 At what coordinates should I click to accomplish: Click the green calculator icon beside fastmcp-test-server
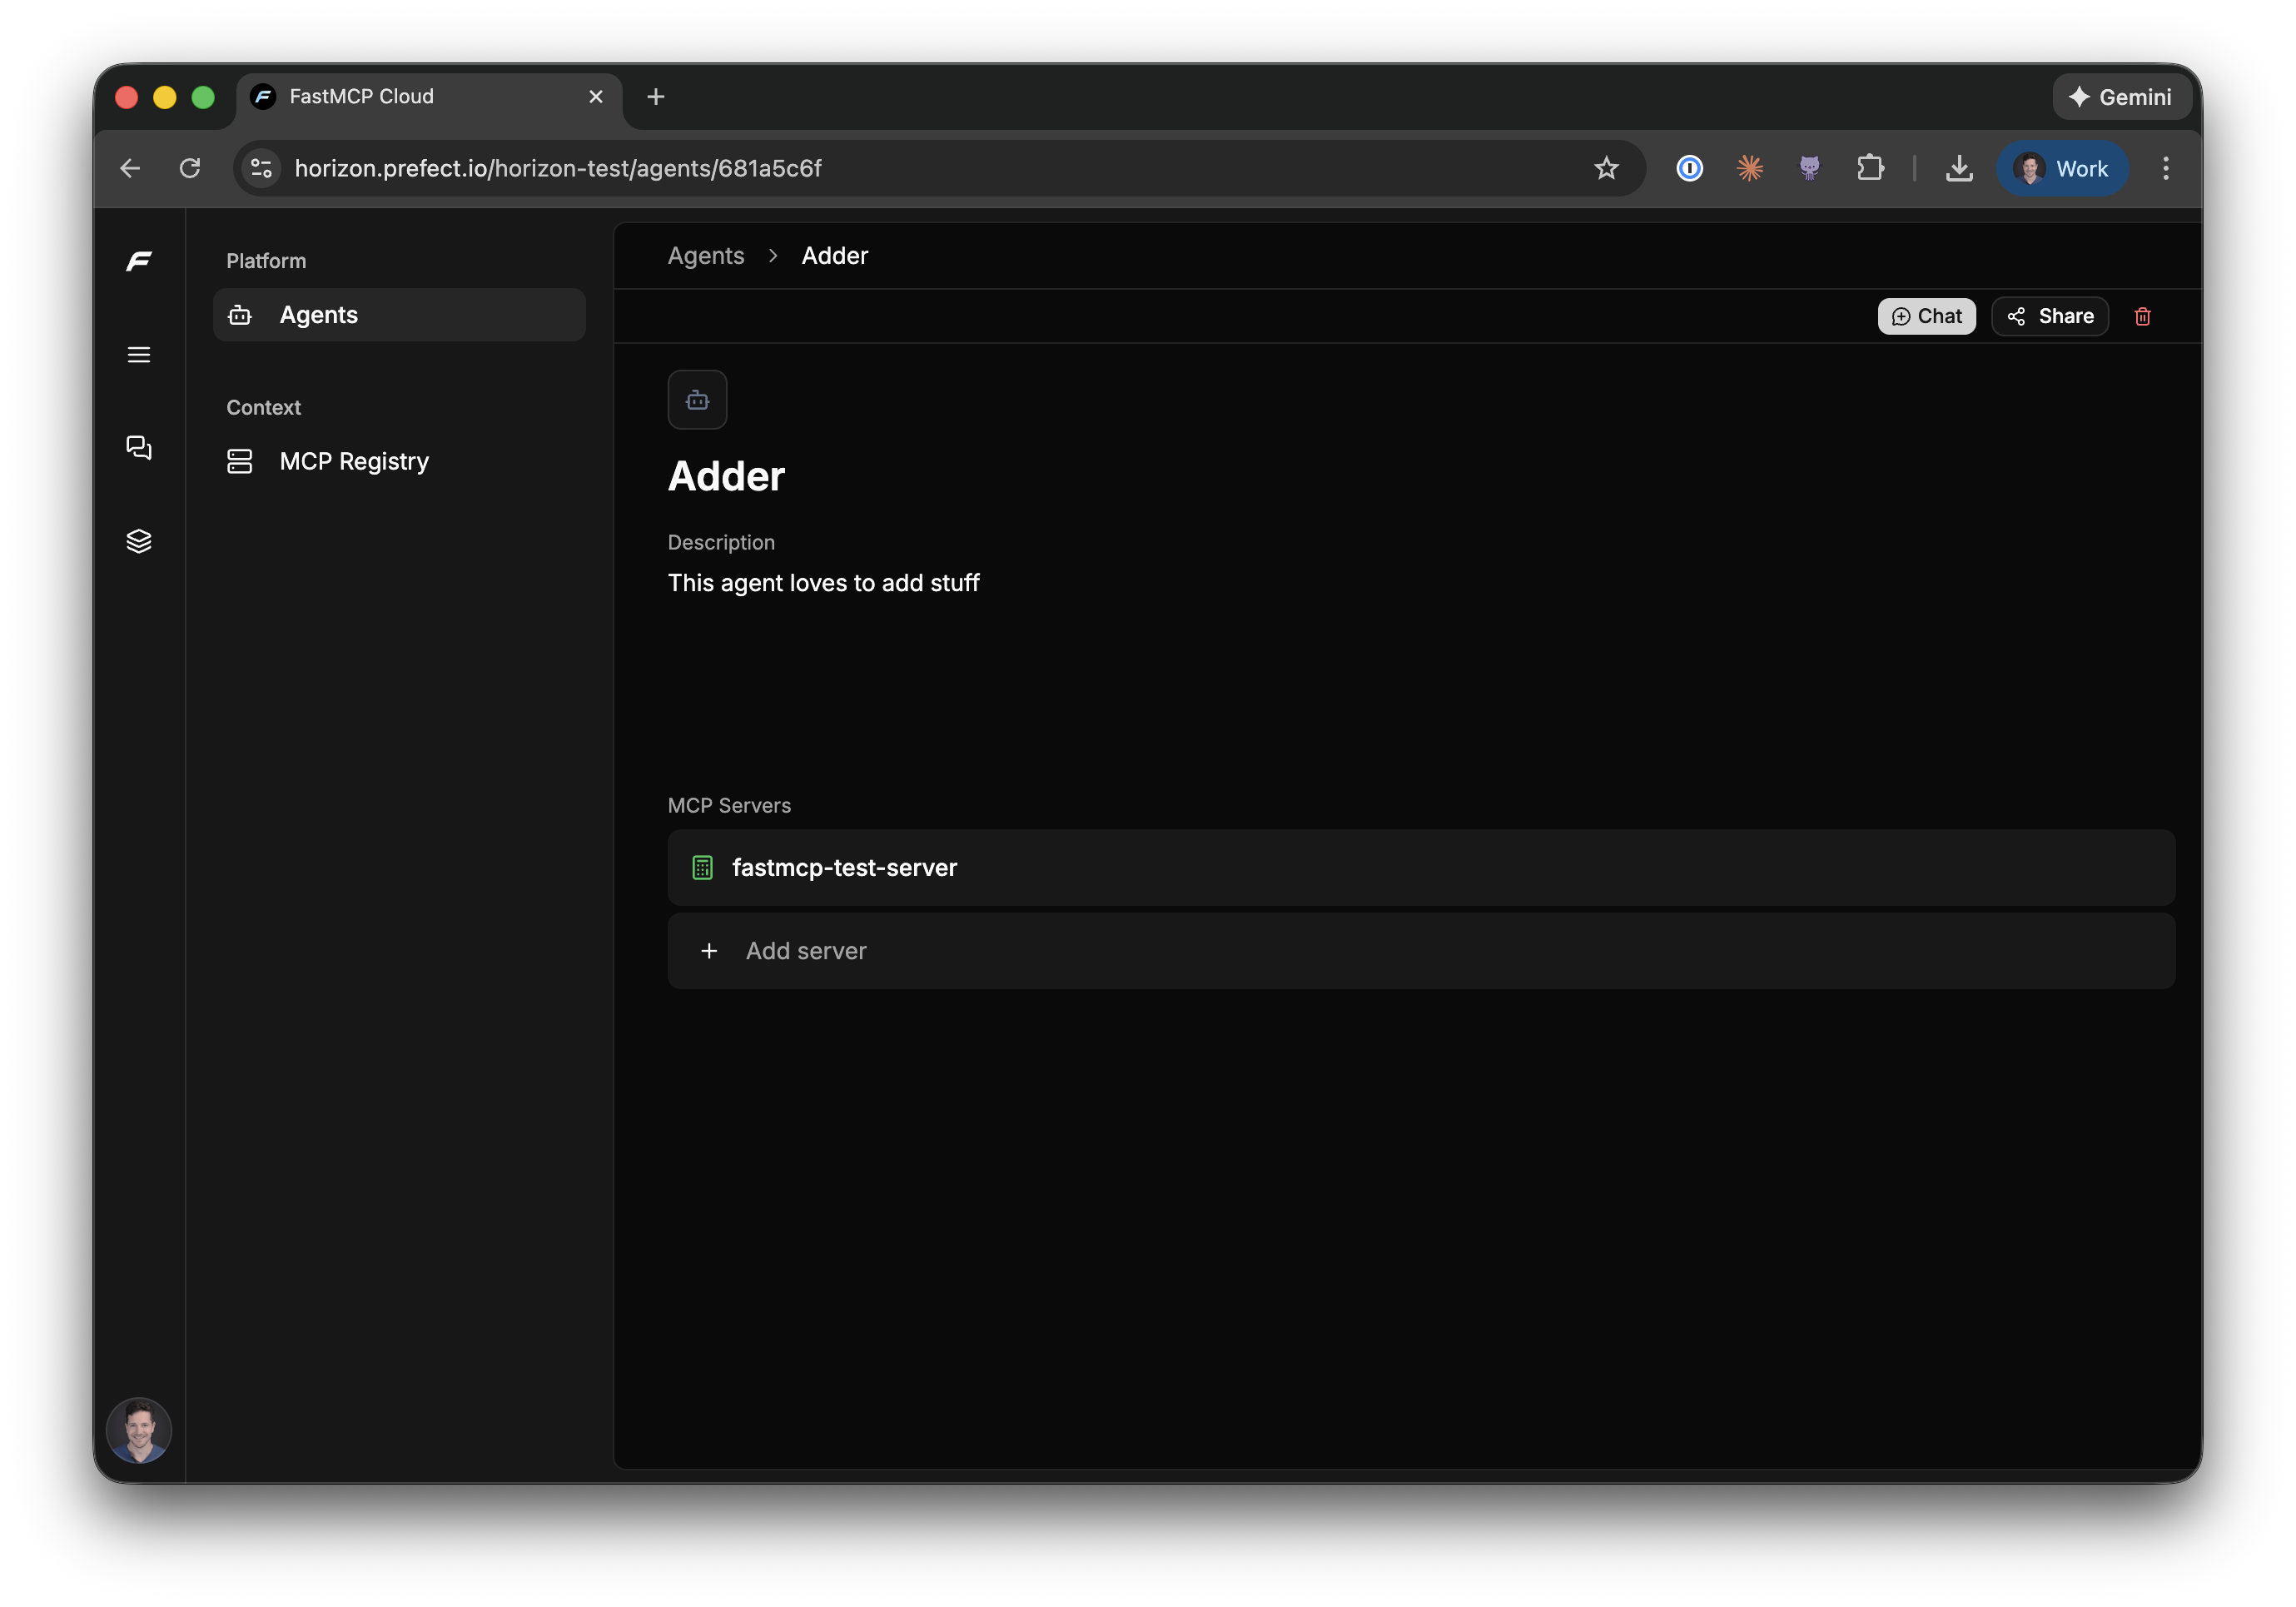coord(702,867)
